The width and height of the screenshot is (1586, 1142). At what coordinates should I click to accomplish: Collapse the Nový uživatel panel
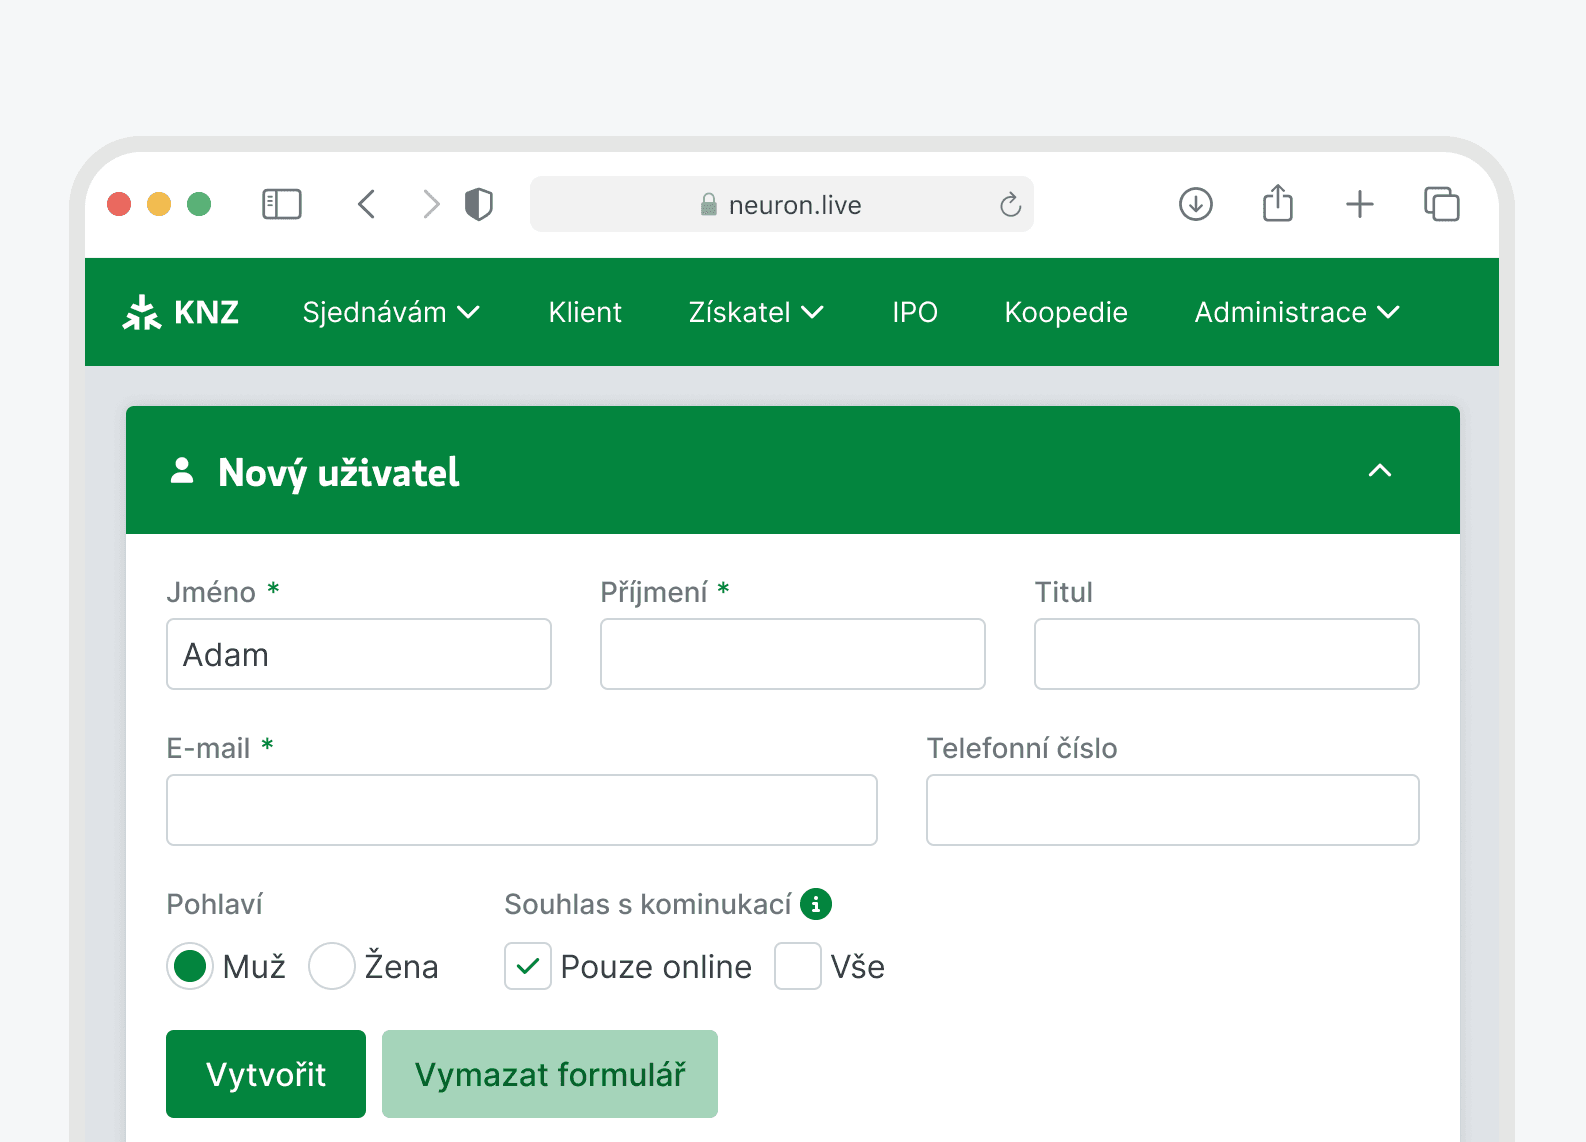coord(1380,470)
